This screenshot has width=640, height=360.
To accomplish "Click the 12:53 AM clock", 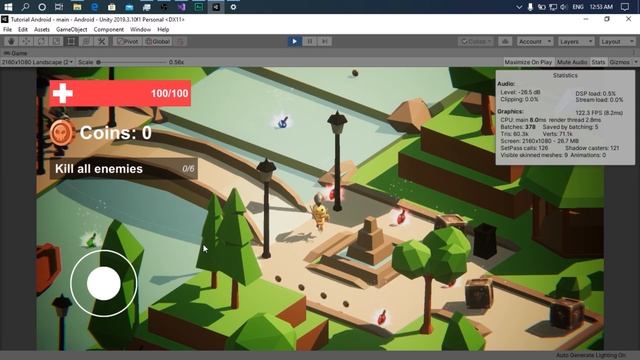I will 601,7.
